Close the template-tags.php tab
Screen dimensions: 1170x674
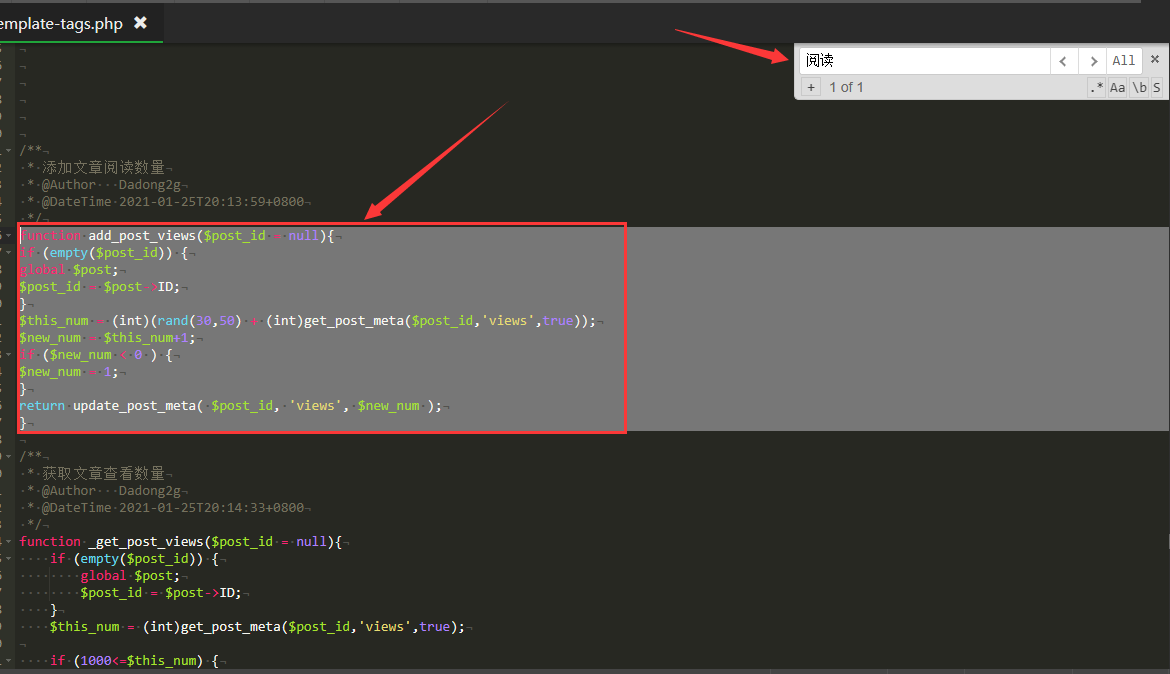140,23
